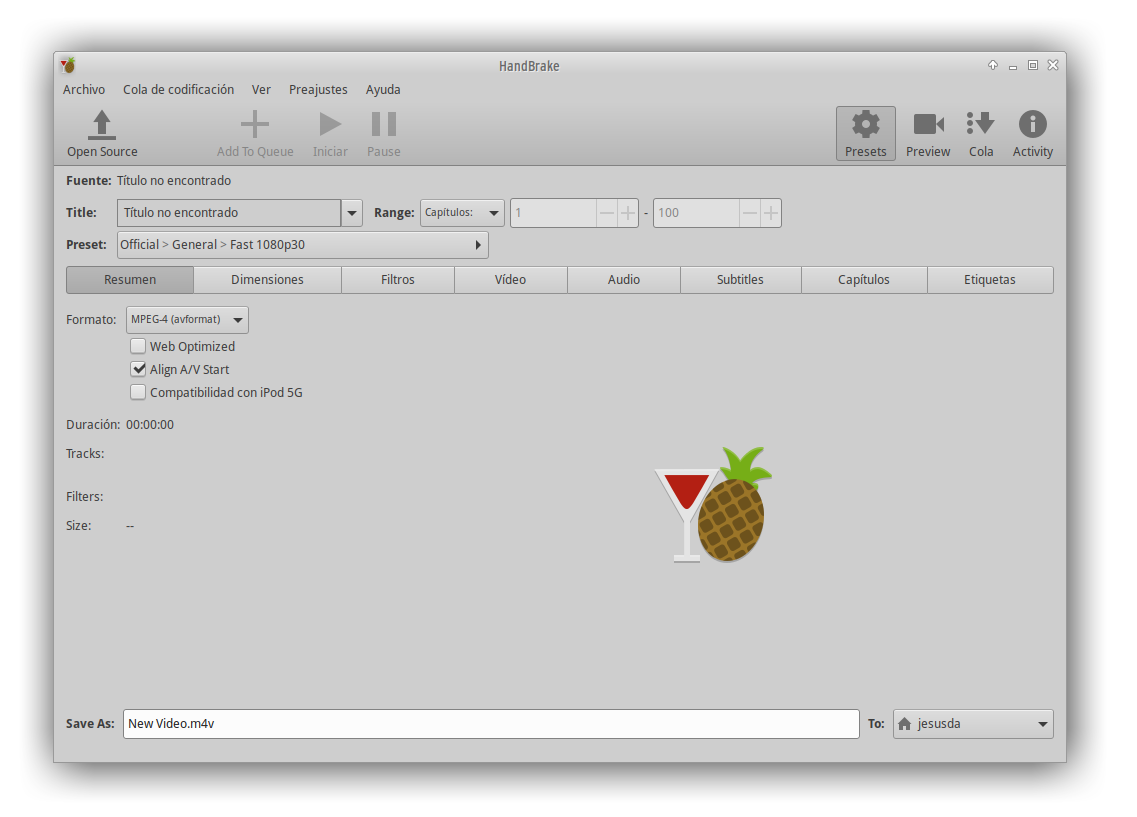Image resolution: width=1137 pixels, height=817 pixels.
Task: Click the Add To Queue plus icon
Action: (x=255, y=125)
